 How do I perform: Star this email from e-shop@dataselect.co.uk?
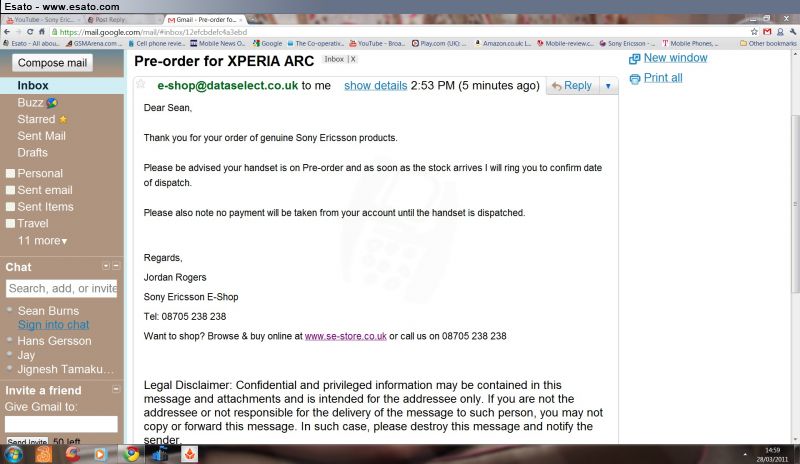(141, 84)
